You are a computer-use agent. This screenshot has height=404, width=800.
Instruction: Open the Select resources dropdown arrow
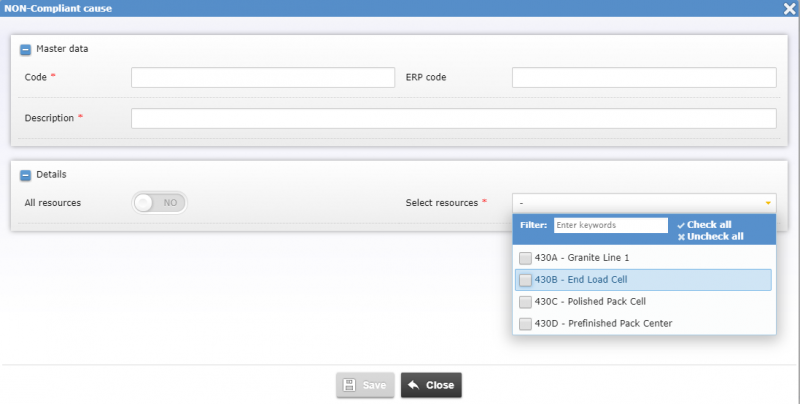pos(768,203)
